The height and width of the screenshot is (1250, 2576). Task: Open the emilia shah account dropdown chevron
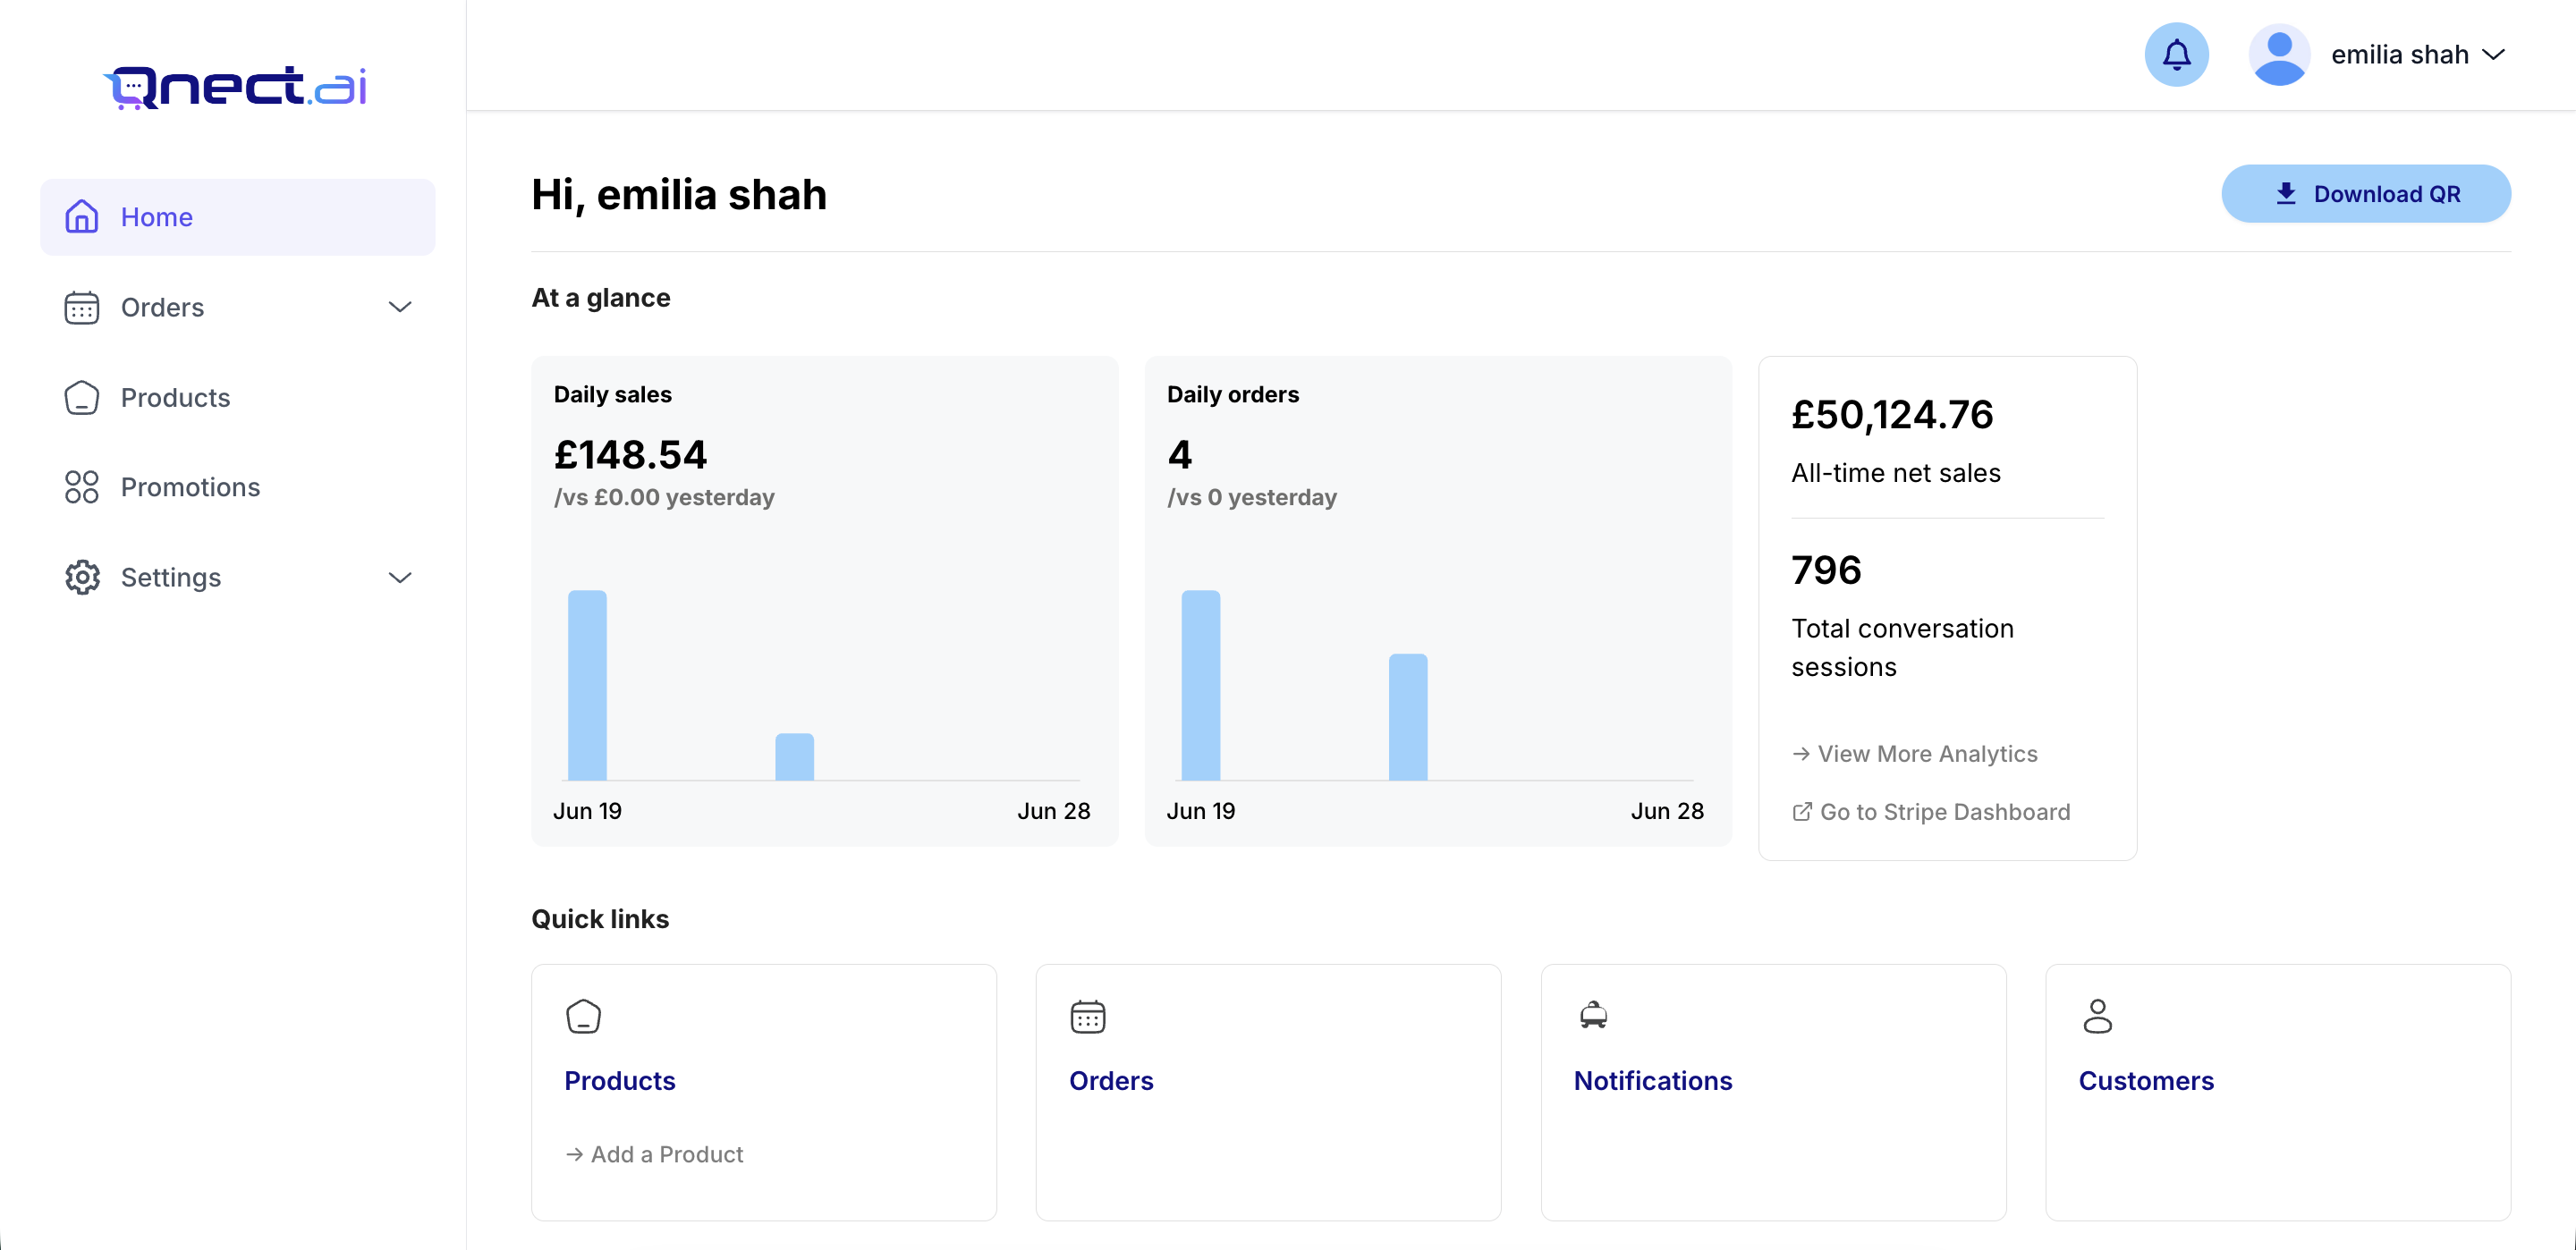coord(2494,55)
